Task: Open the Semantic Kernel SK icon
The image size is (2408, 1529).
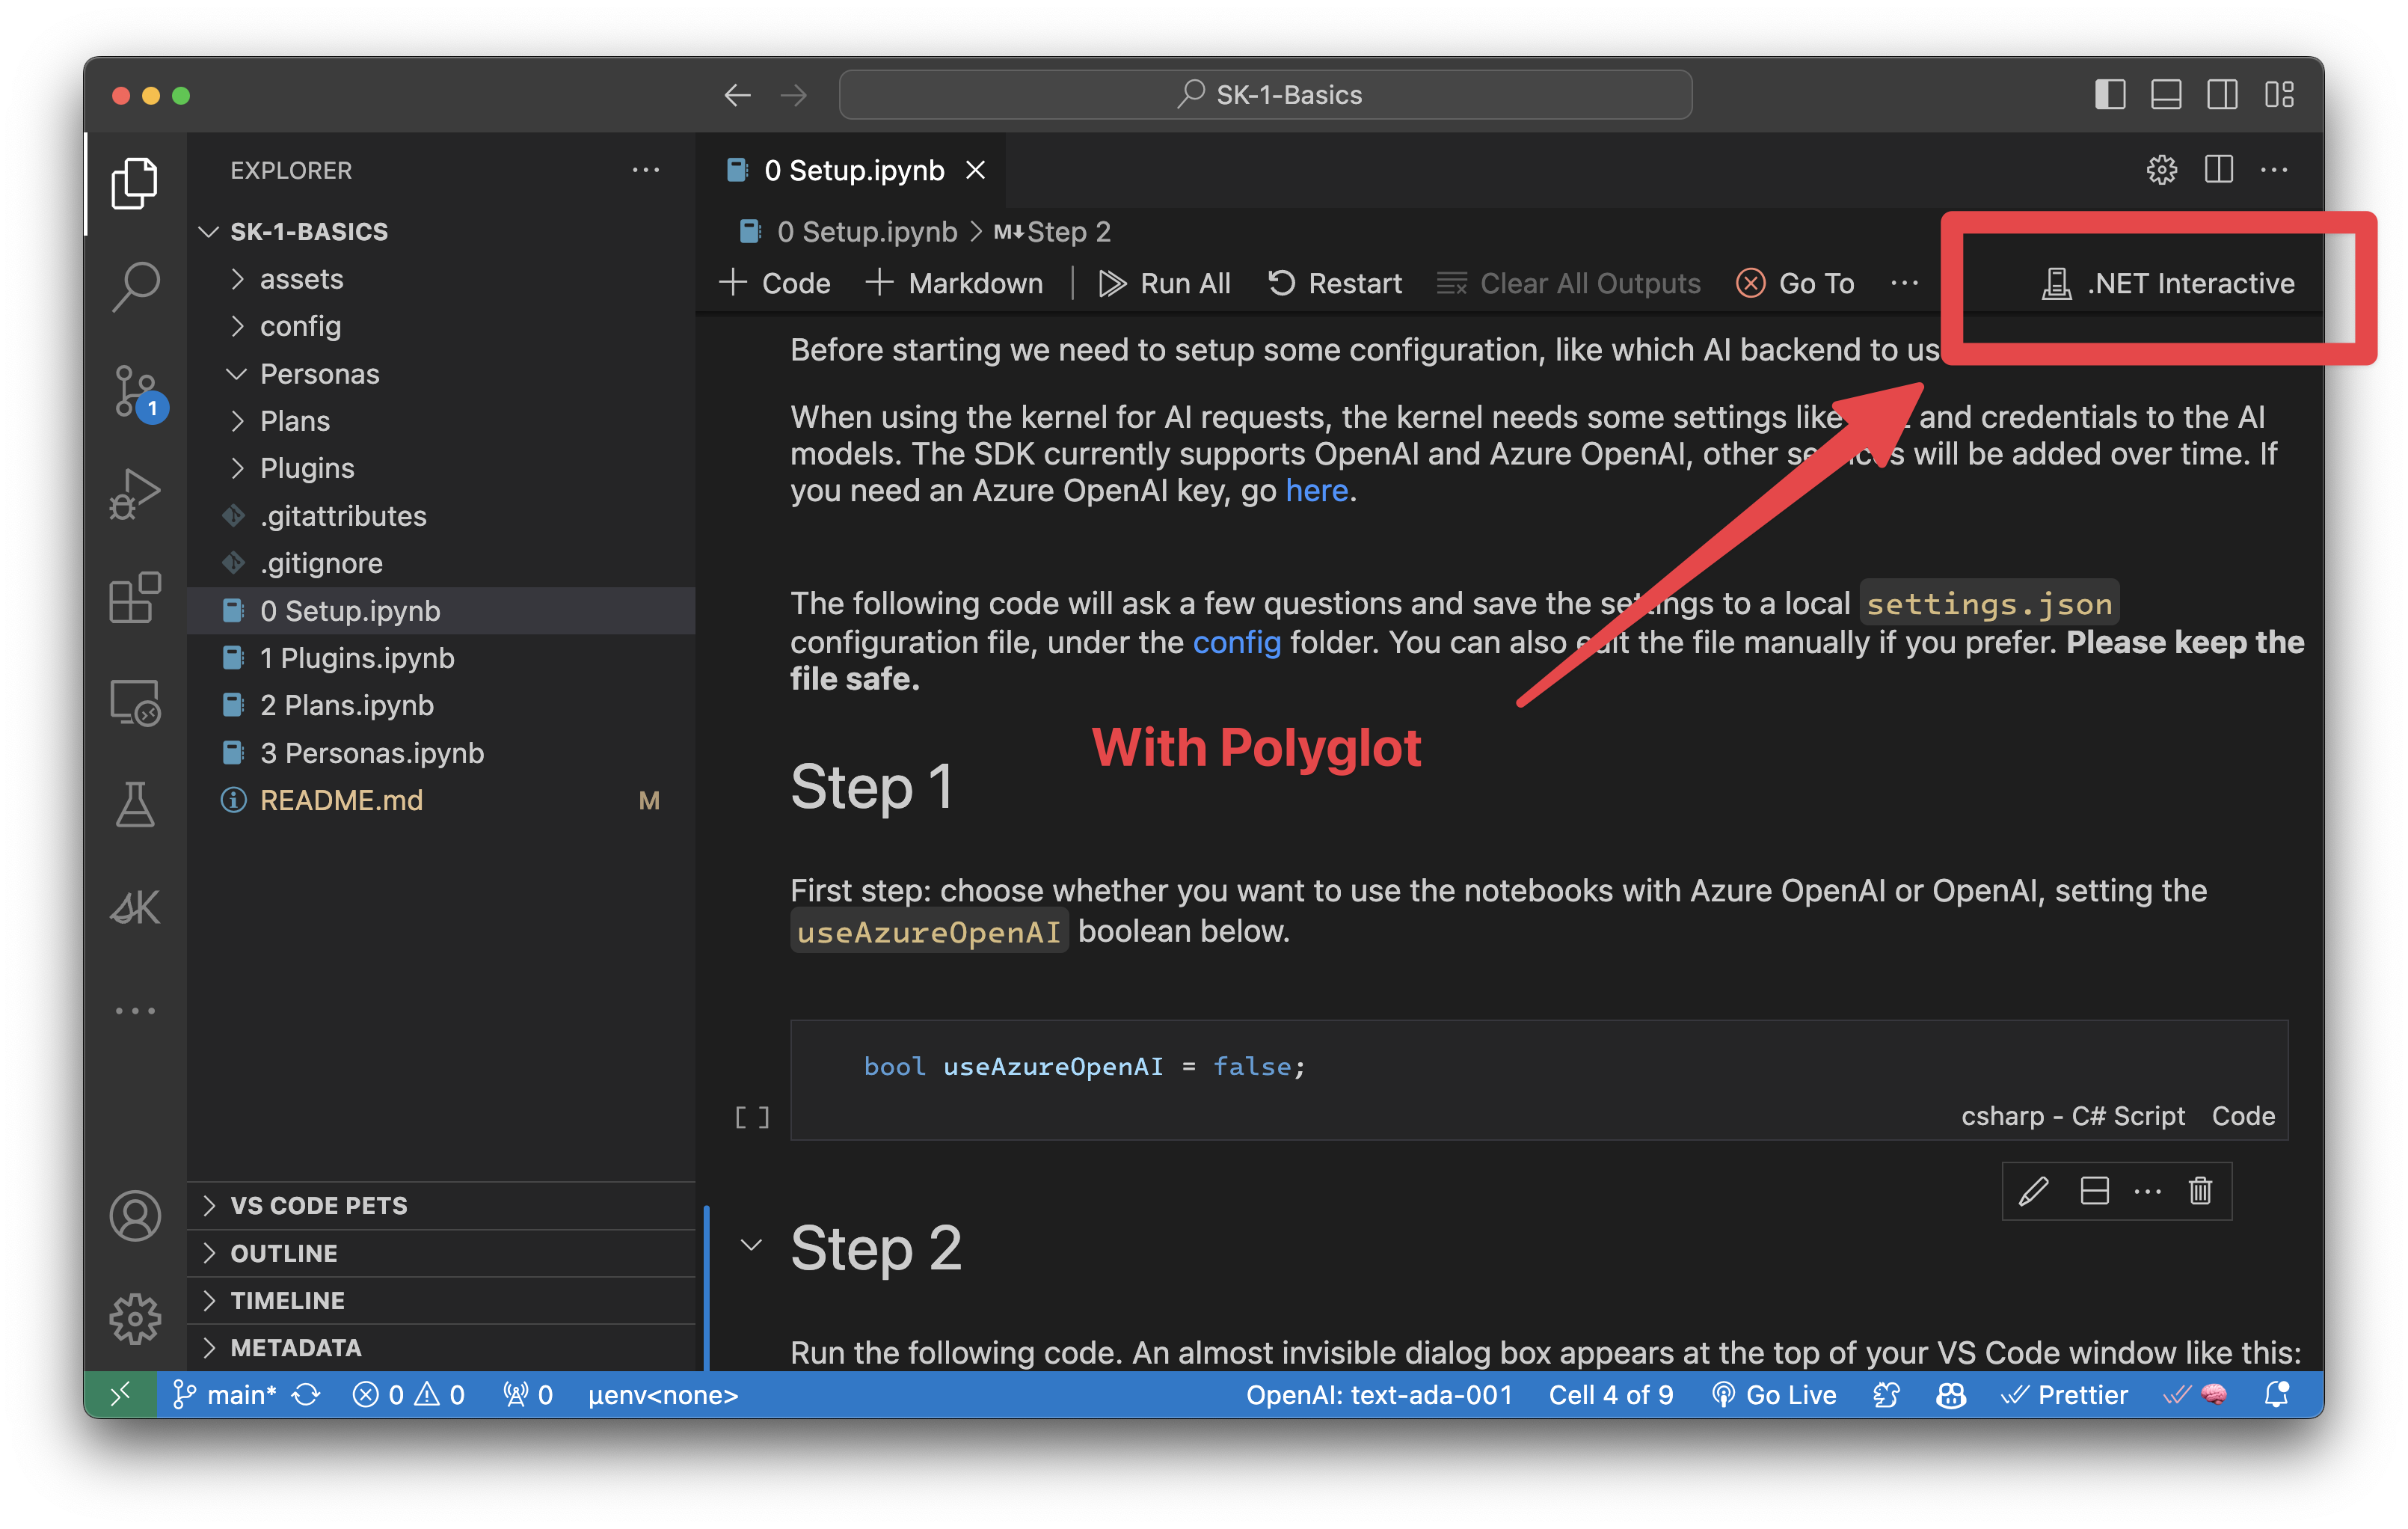Action: tap(135, 907)
